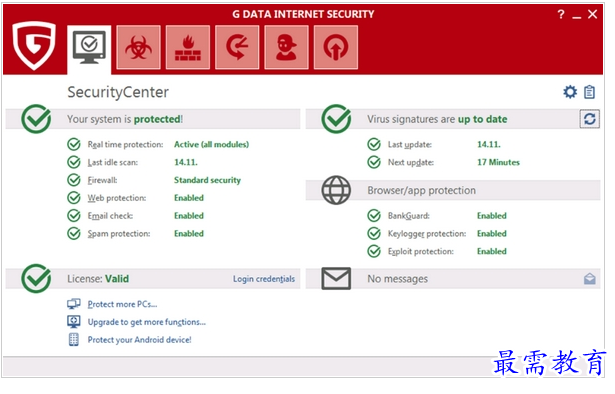Click the Next update label
This screenshot has width=615, height=394.
click(411, 162)
